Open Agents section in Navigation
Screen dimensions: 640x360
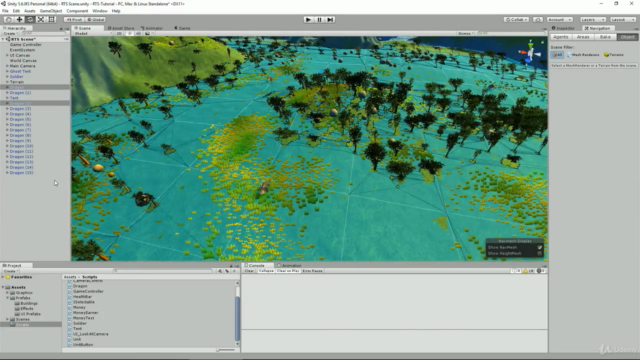[561, 37]
